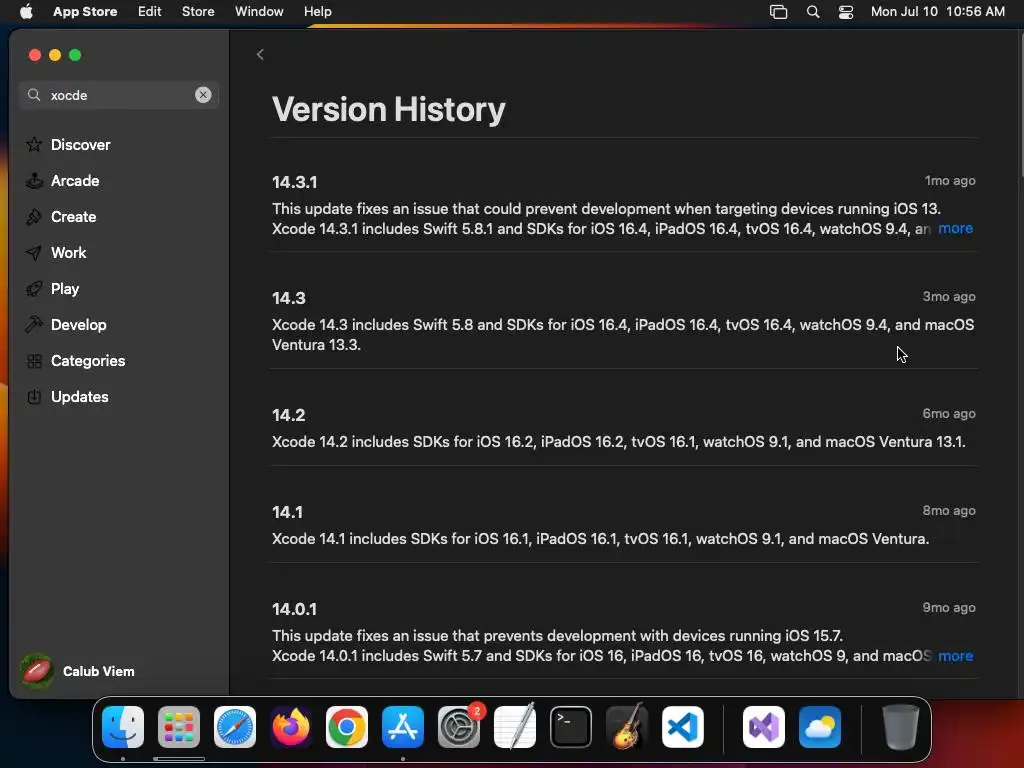Click the search field containing xocde

click(x=119, y=95)
